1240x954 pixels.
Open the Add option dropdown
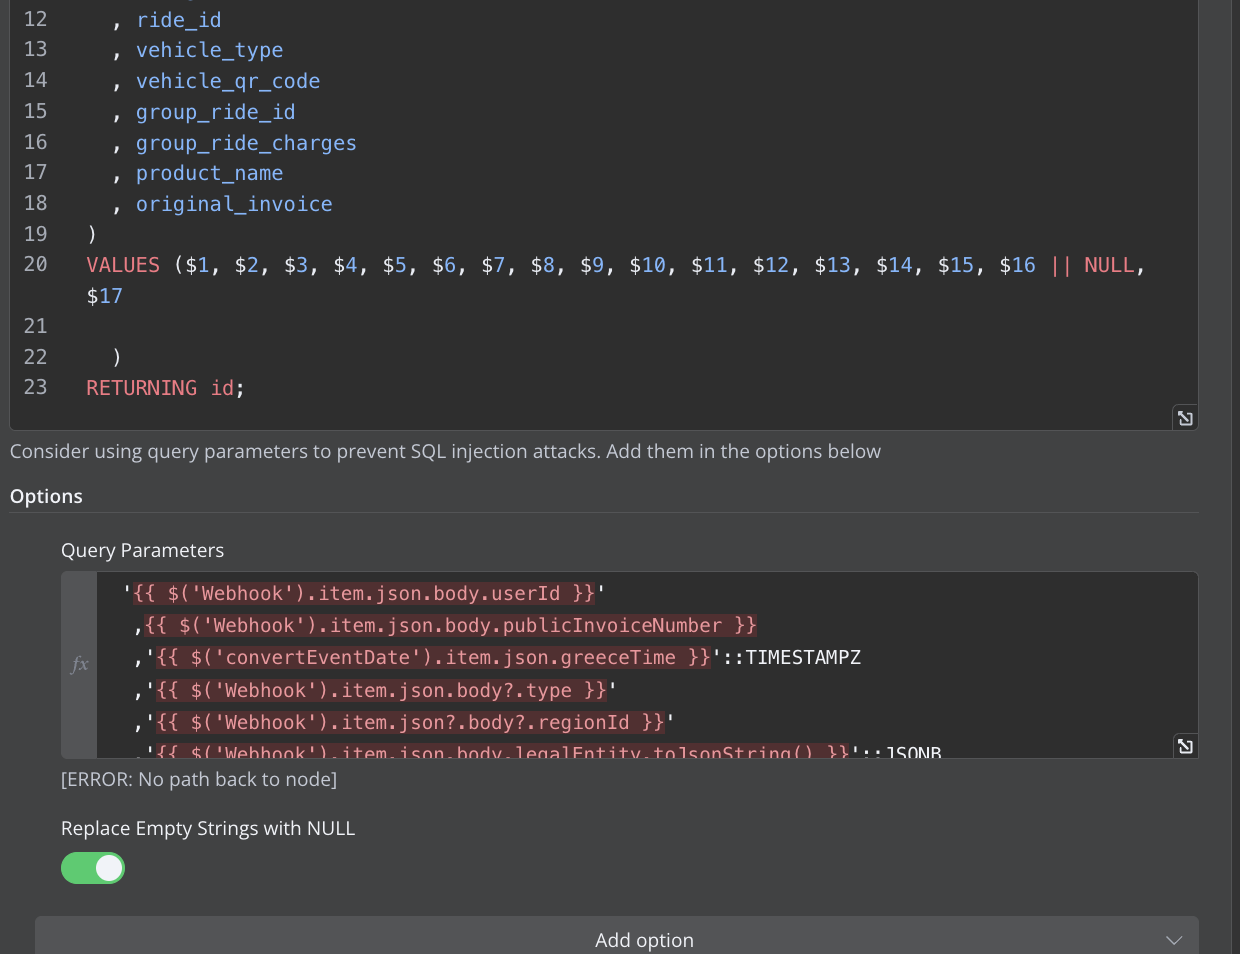click(x=617, y=939)
